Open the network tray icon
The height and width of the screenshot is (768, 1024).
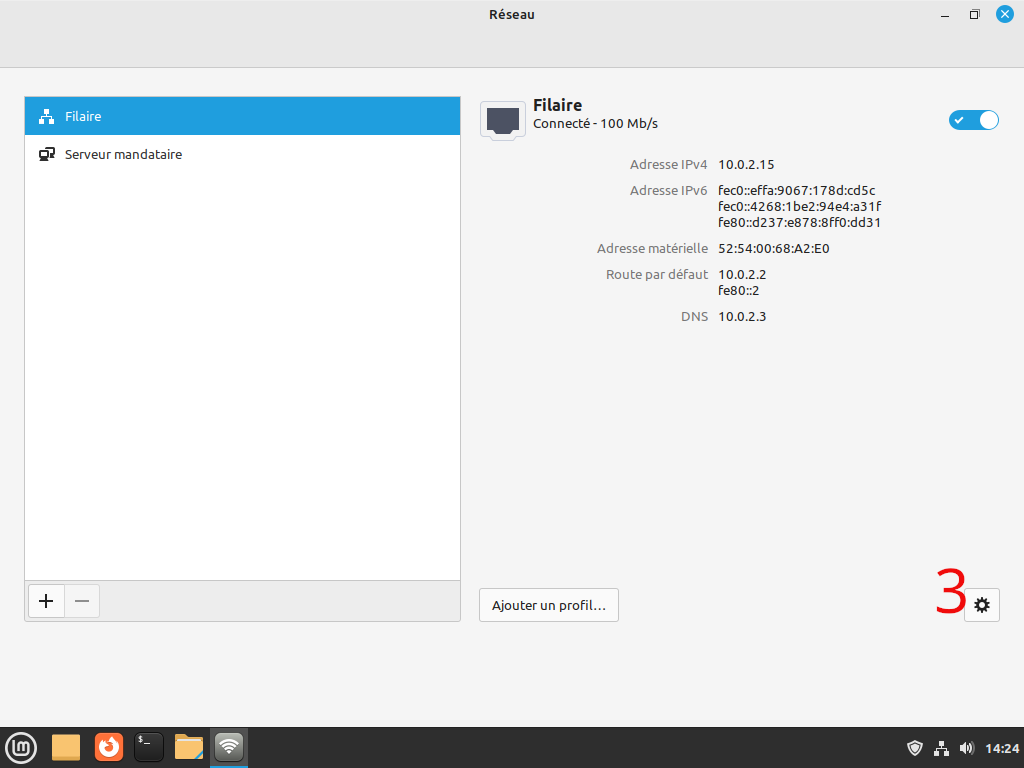940,748
